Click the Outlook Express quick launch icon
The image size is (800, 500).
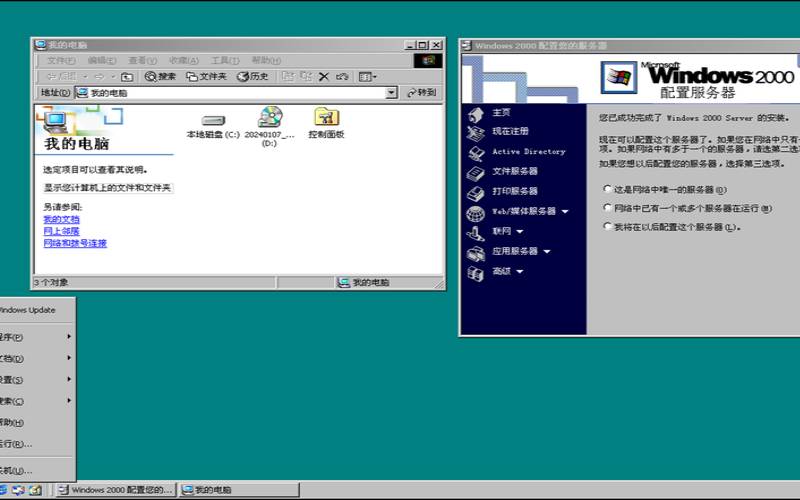tap(18, 490)
